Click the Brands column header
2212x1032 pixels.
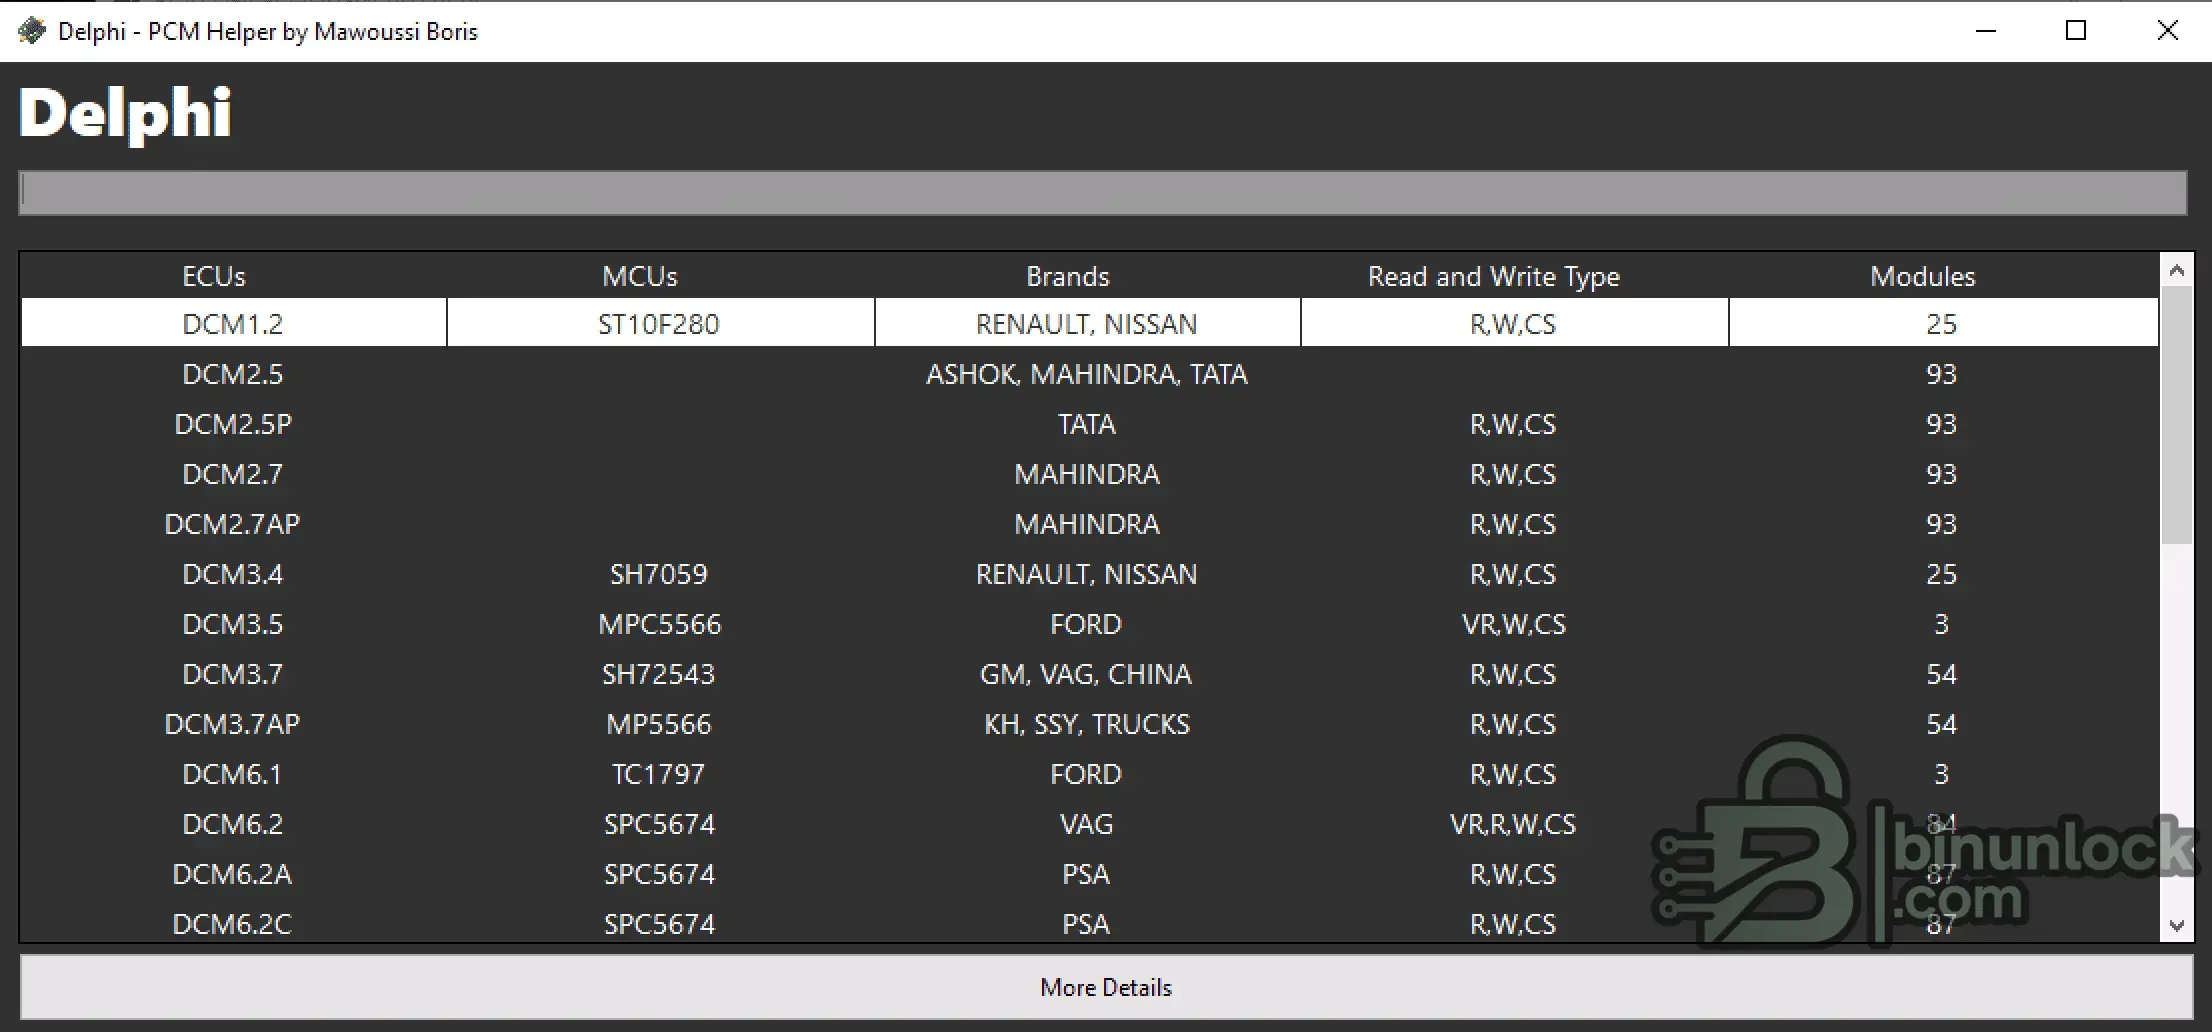point(1068,276)
